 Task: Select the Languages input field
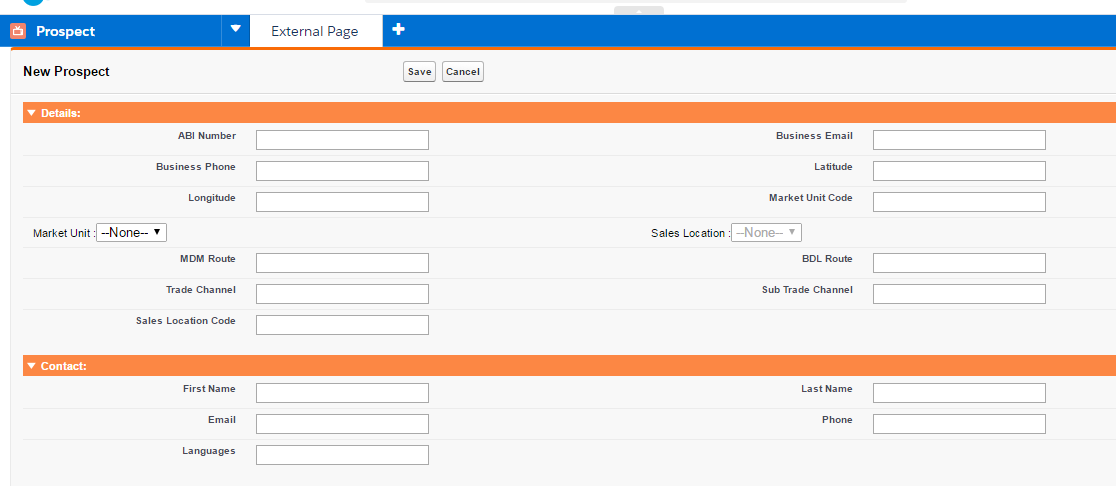coord(342,455)
